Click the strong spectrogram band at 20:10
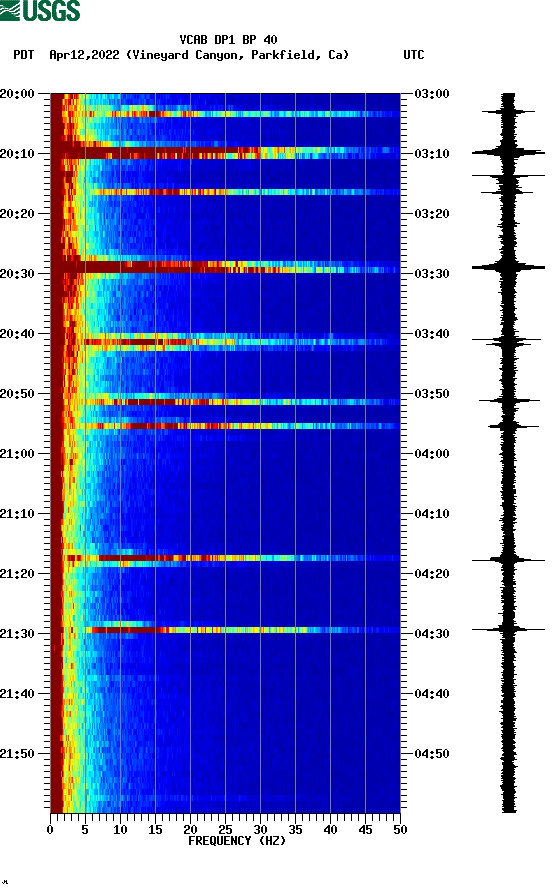The height and width of the screenshot is (893, 552). point(226,153)
